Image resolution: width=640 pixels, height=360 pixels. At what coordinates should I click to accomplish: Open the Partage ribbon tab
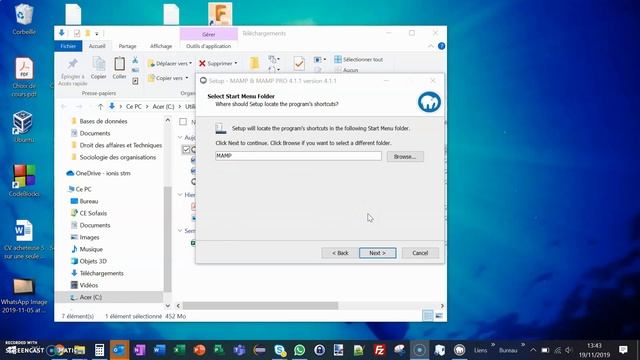(127, 46)
